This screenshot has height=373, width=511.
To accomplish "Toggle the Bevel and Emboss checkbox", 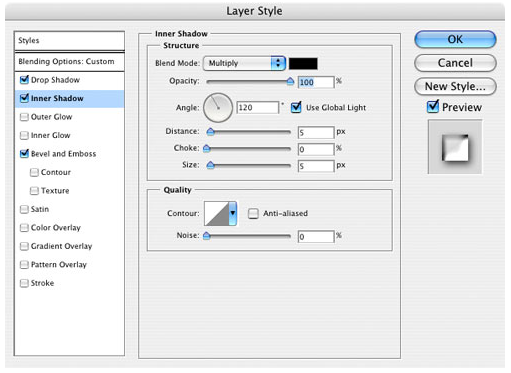I will (x=24, y=154).
